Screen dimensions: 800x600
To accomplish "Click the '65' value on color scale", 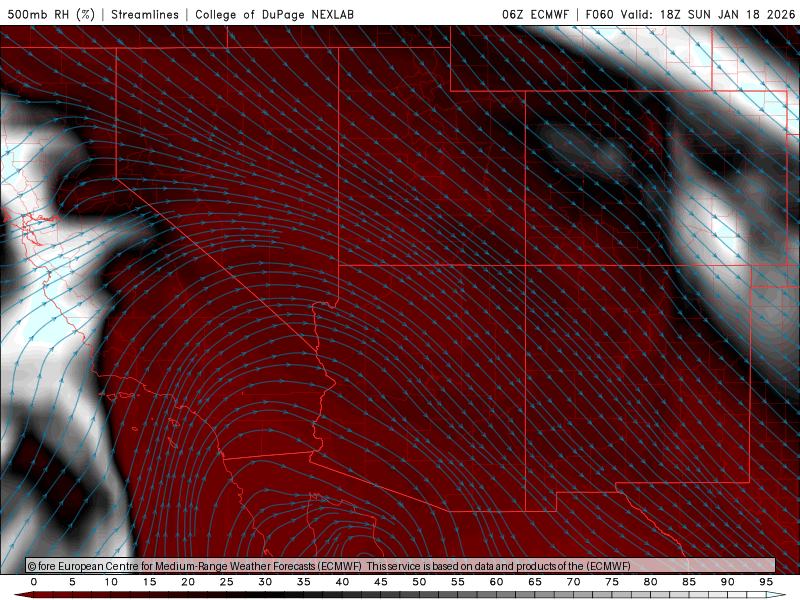I will click(535, 582).
